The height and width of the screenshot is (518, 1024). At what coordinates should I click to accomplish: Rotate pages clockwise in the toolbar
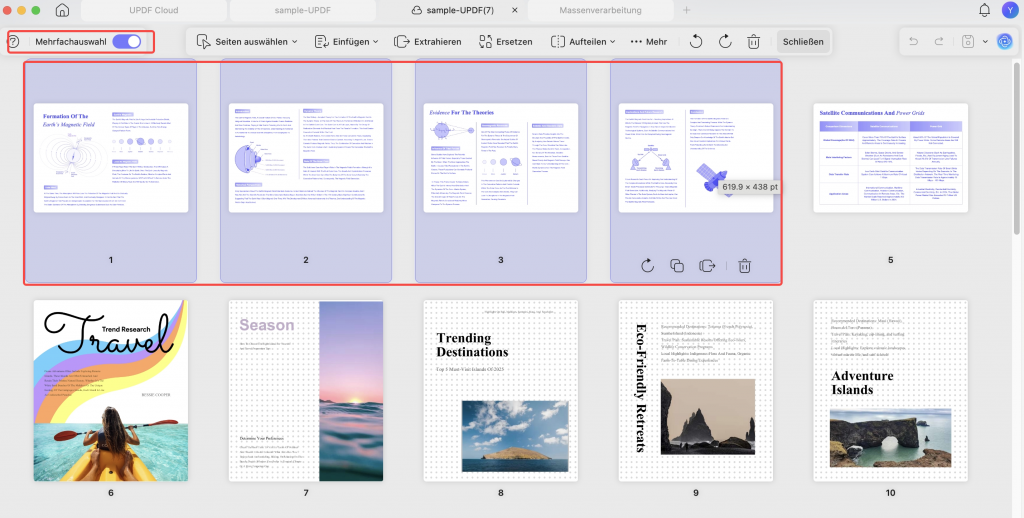tap(725, 42)
